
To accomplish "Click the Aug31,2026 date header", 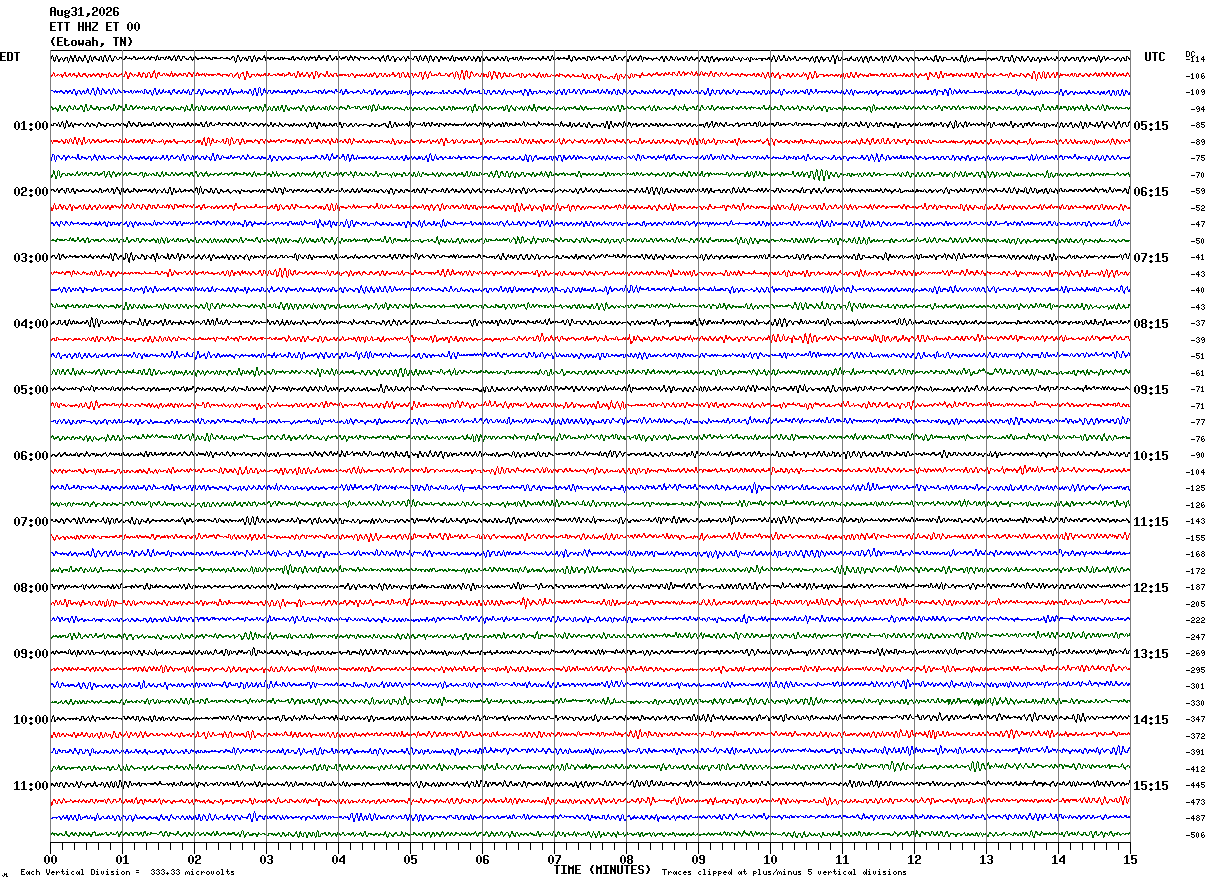I will tap(84, 12).
